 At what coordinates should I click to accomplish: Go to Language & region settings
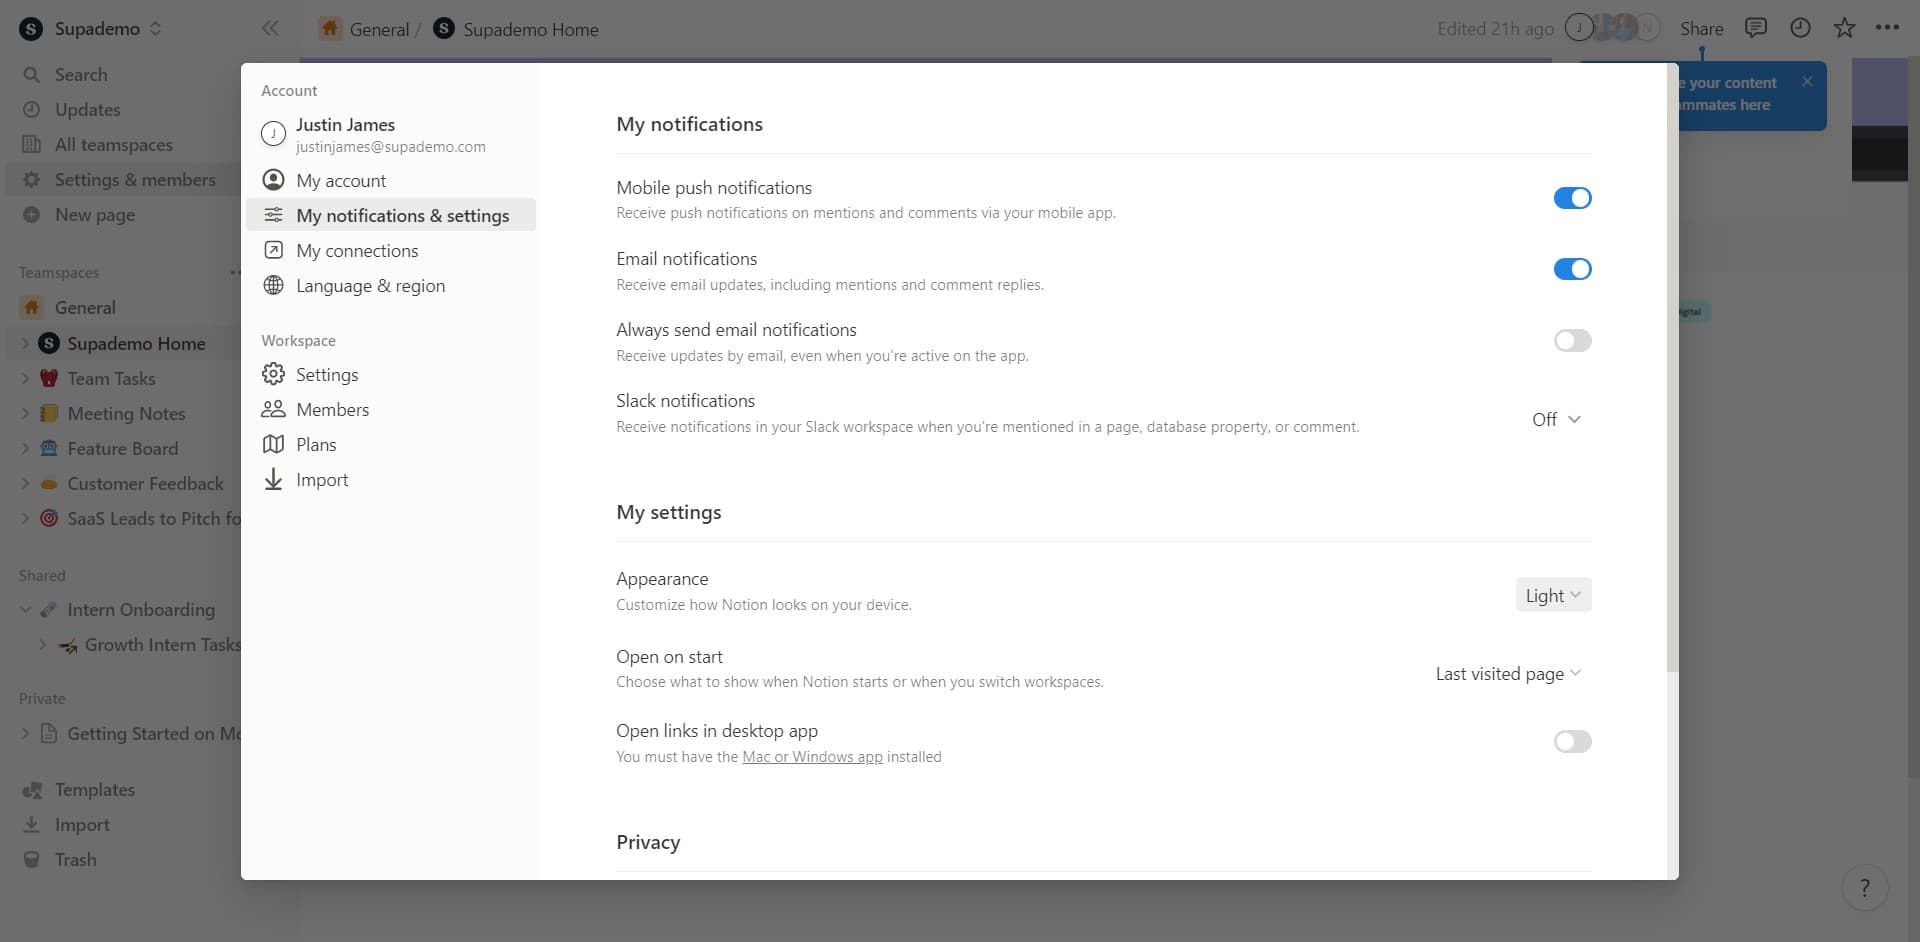[370, 286]
